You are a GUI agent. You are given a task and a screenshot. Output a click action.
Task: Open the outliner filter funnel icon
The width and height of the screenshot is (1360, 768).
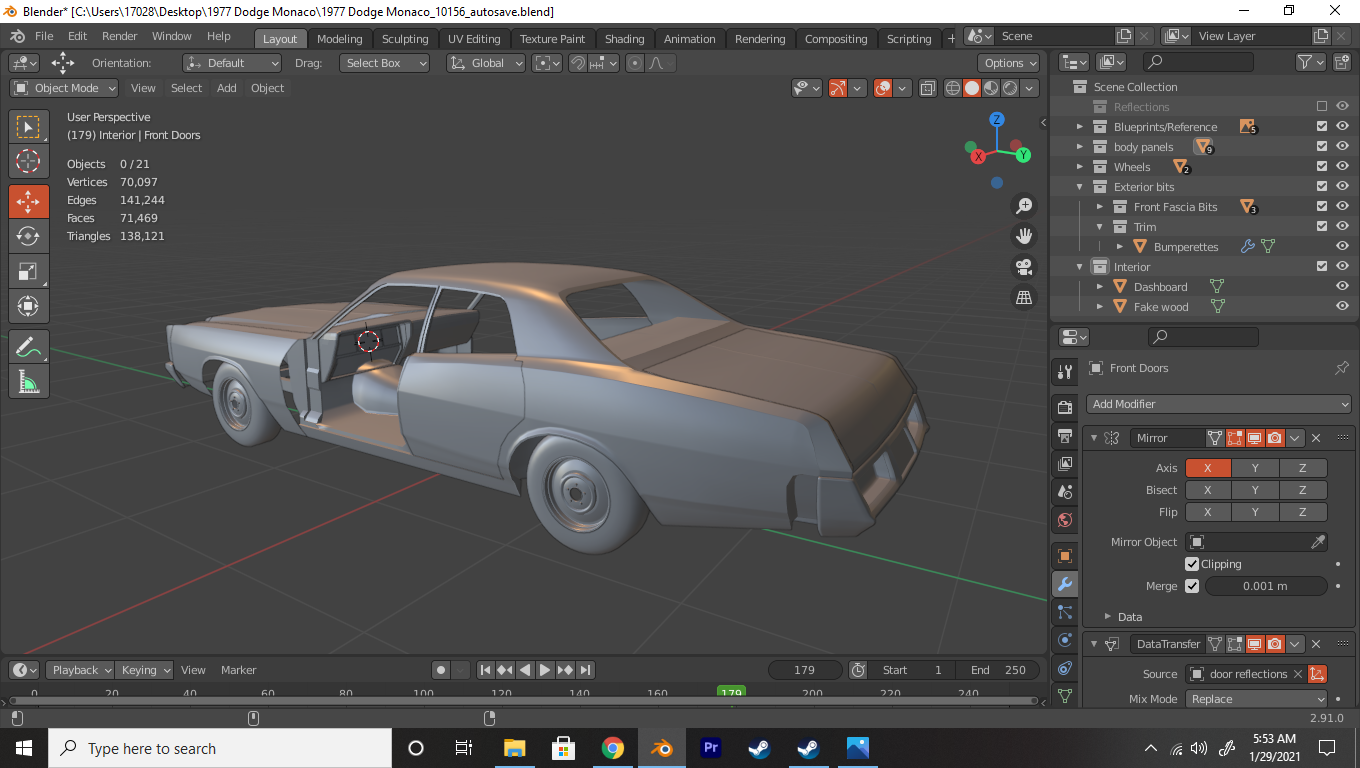click(1310, 62)
